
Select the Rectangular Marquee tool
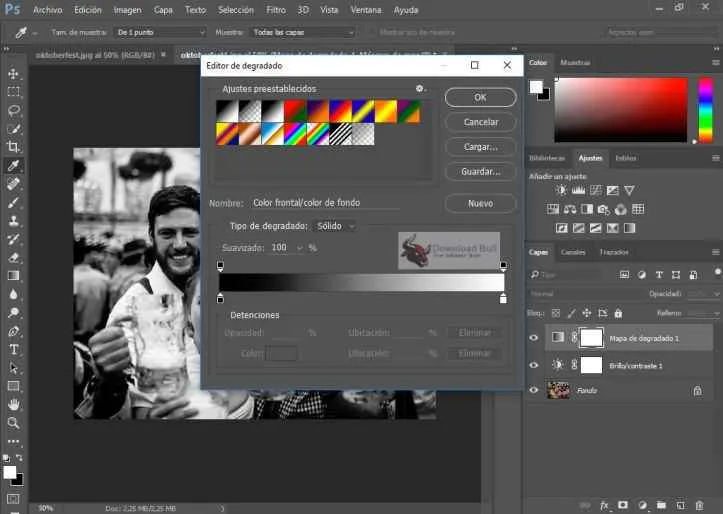(x=13, y=91)
